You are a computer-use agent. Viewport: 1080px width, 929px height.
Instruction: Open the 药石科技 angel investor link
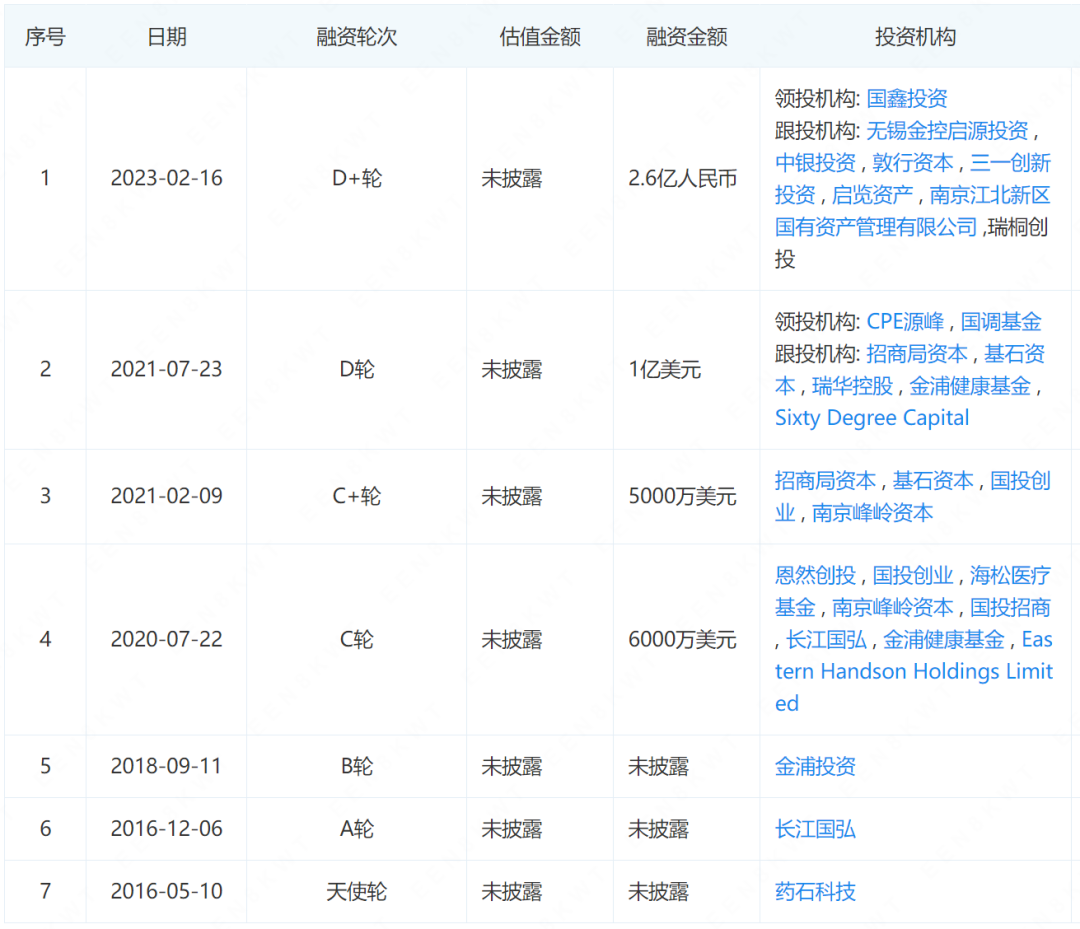click(x=815, y=892)
